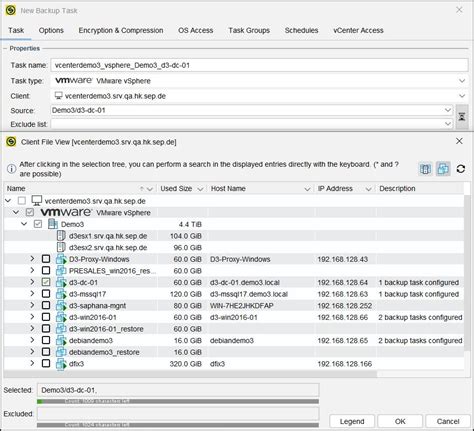
Task: Switch to the Task Groups tab
Action: (x=249, y=30)
